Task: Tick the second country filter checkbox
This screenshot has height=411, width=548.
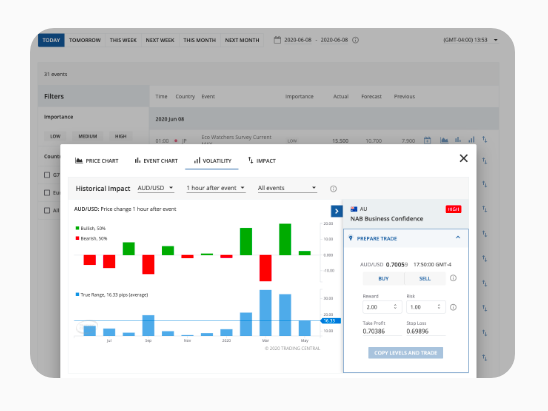Action: (47, 193)
